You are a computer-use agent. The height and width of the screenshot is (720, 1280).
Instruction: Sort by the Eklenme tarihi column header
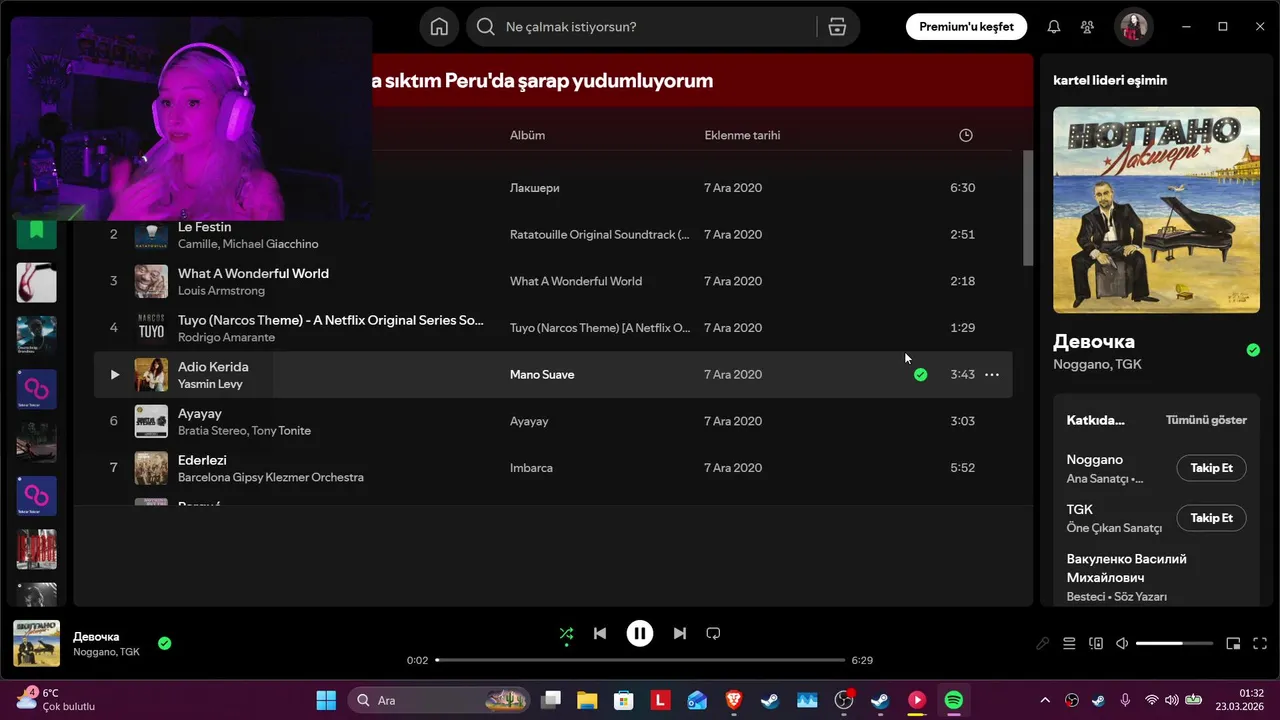click(x=742, y=135)
